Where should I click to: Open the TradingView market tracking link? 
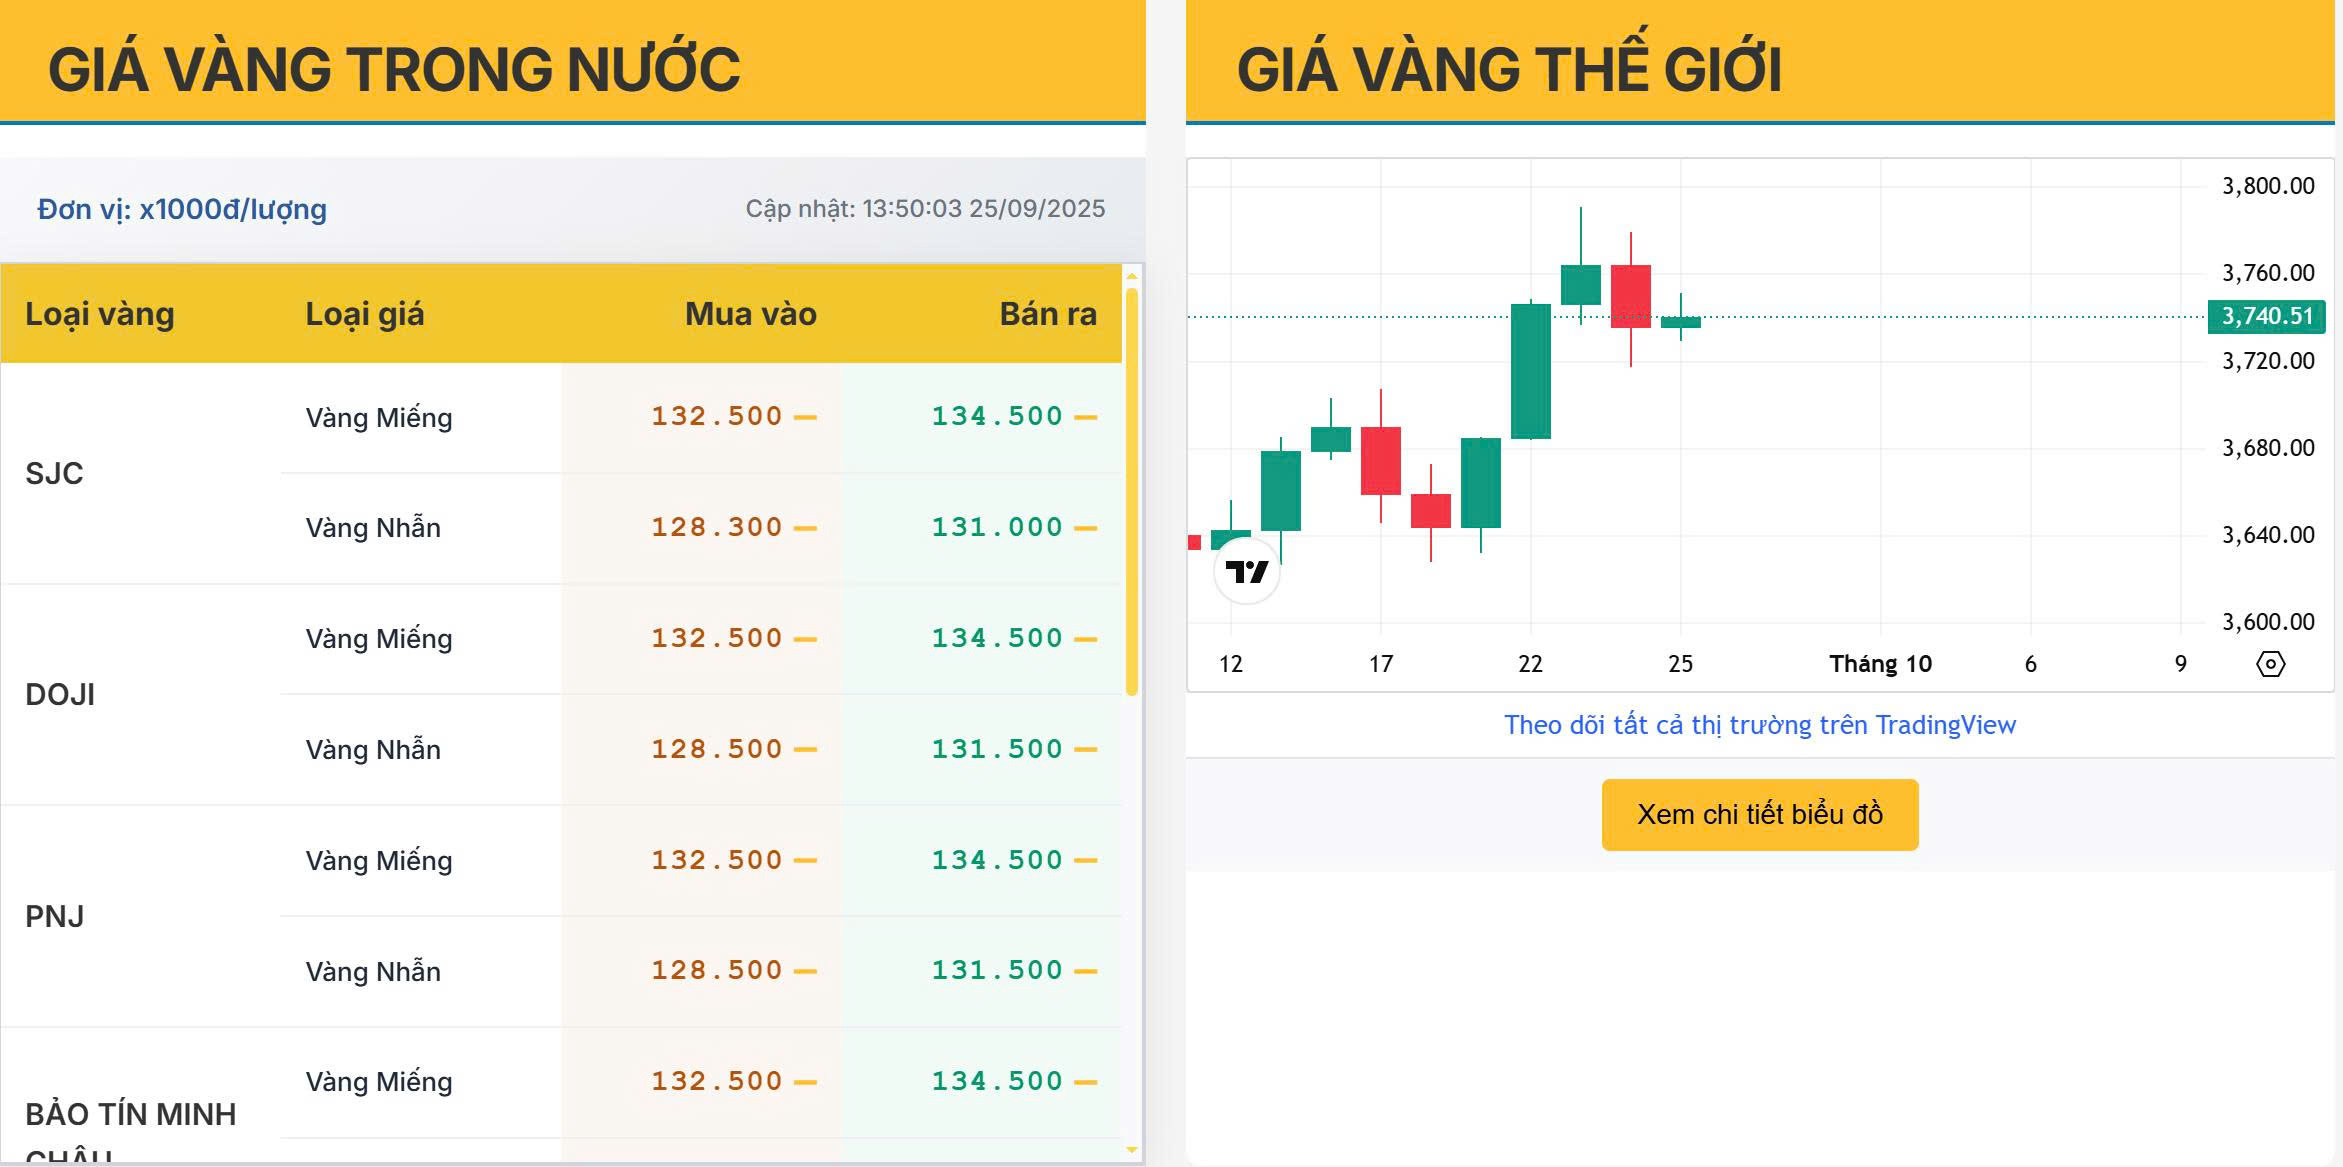1759,725
